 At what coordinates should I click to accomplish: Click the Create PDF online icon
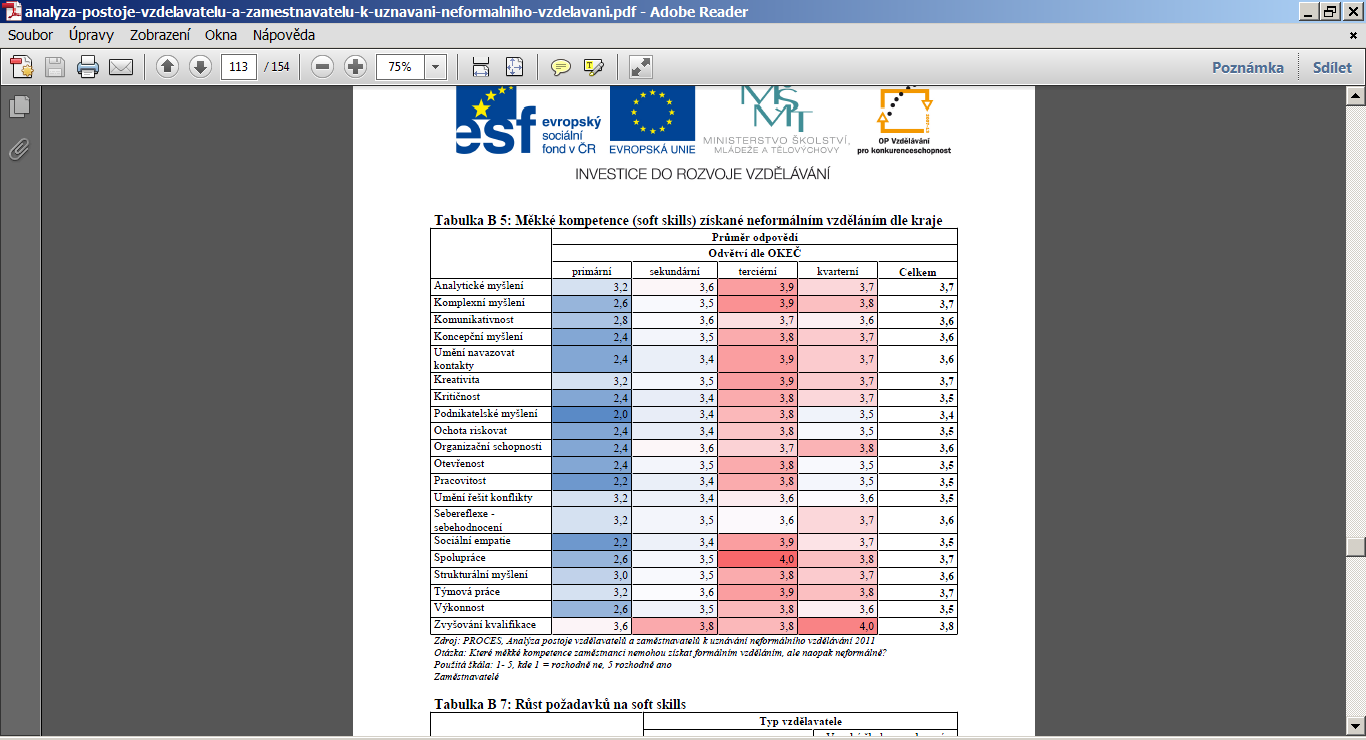click(22, 67)
